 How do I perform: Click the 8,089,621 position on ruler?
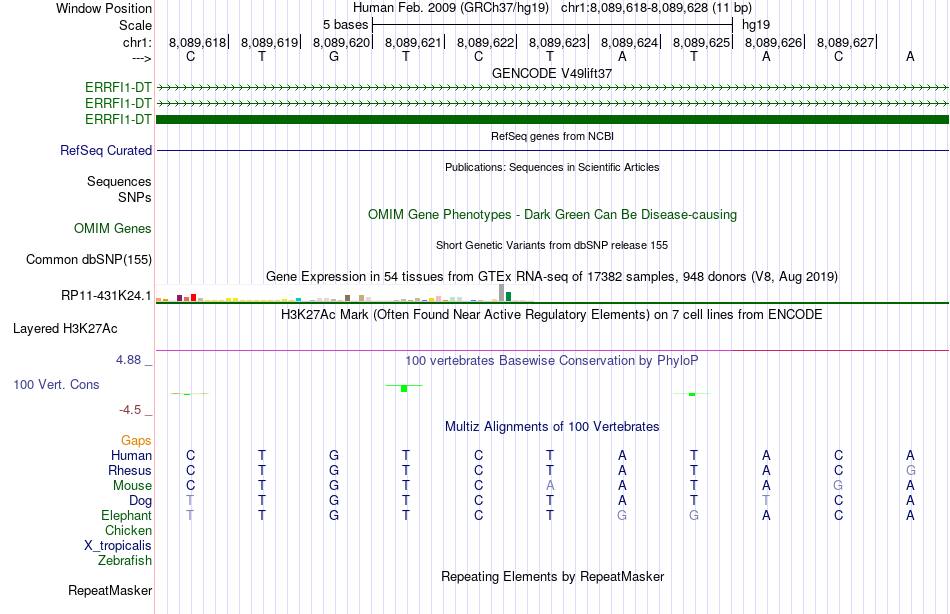[x=413, y=42]
